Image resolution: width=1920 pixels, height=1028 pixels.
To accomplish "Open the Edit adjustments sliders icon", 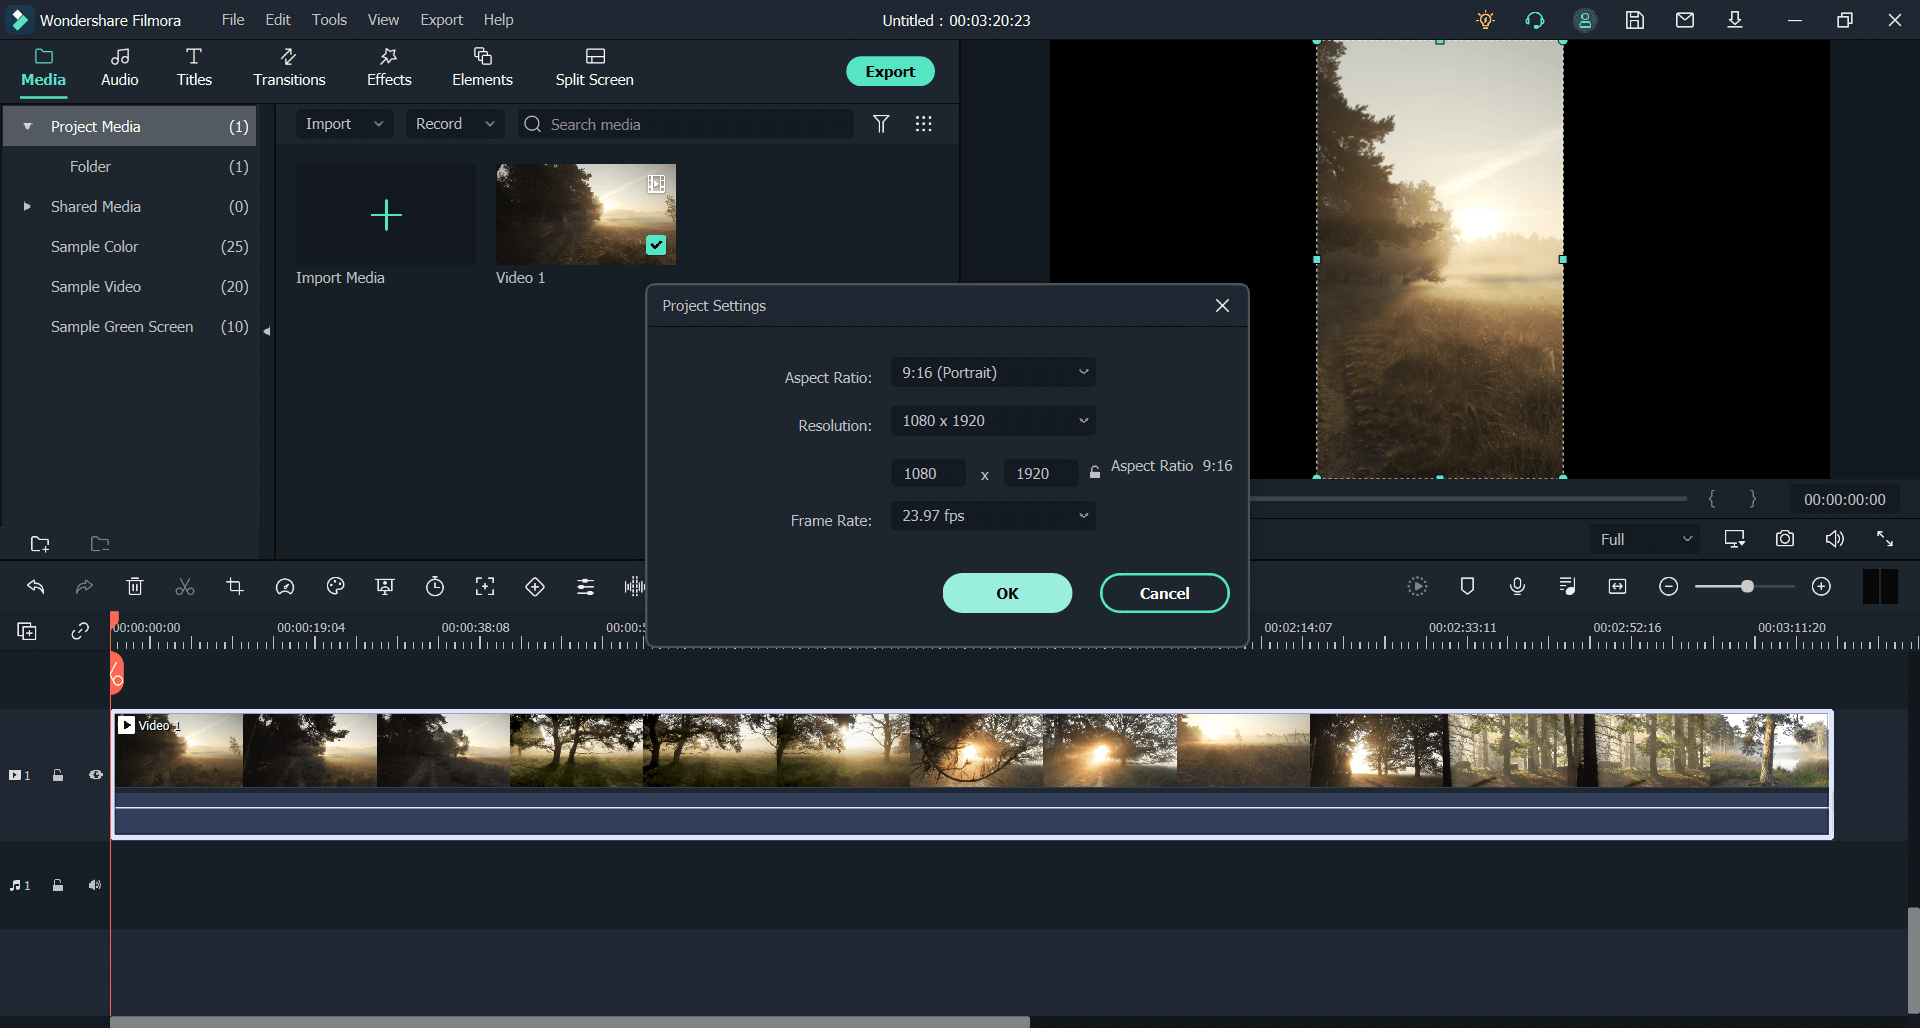I will click(x=585, y=587).
